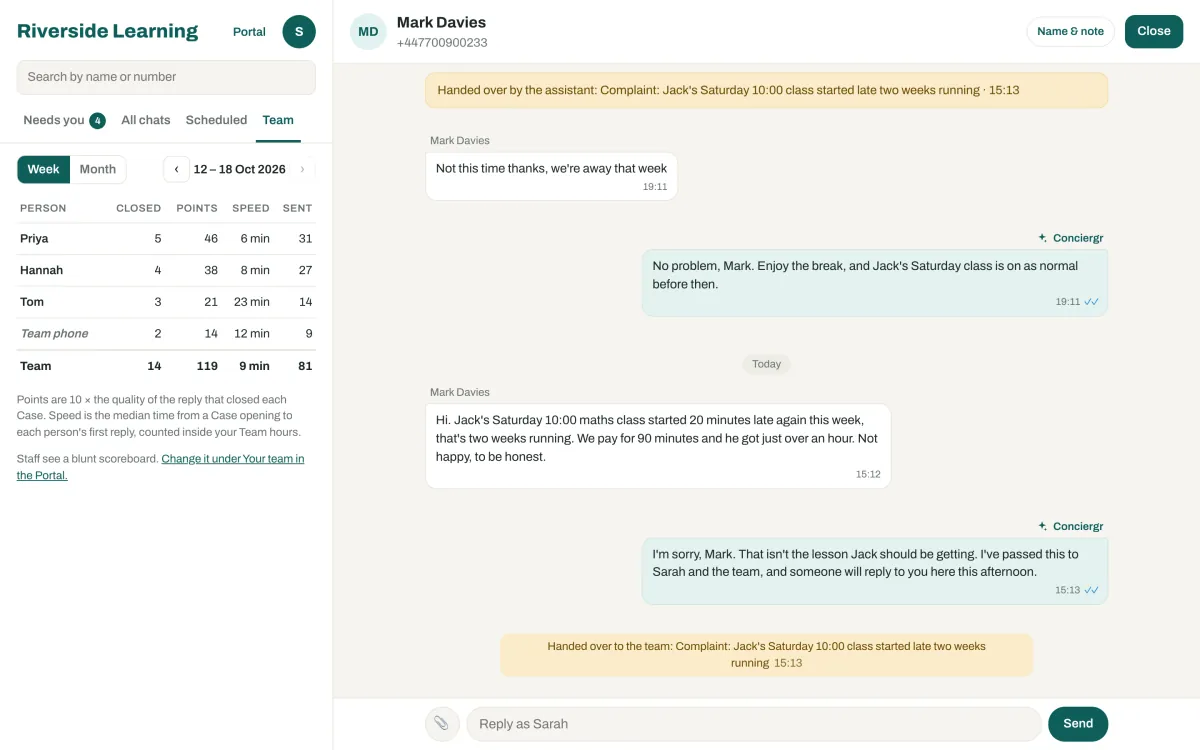Click read-receipt ticks on 19:11 message

pos(1092,301)
